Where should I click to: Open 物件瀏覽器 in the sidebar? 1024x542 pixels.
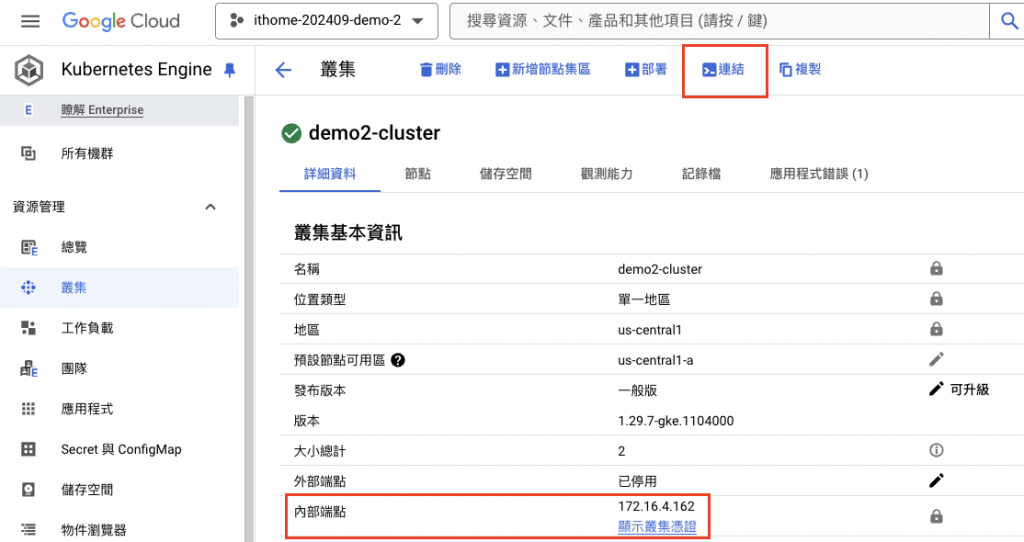93,530
